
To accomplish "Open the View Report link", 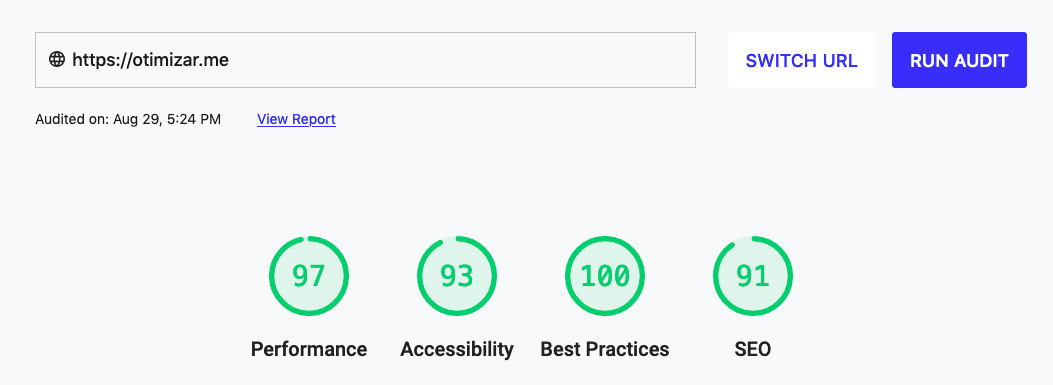I will pyautogui.click(x=296, y=120).
